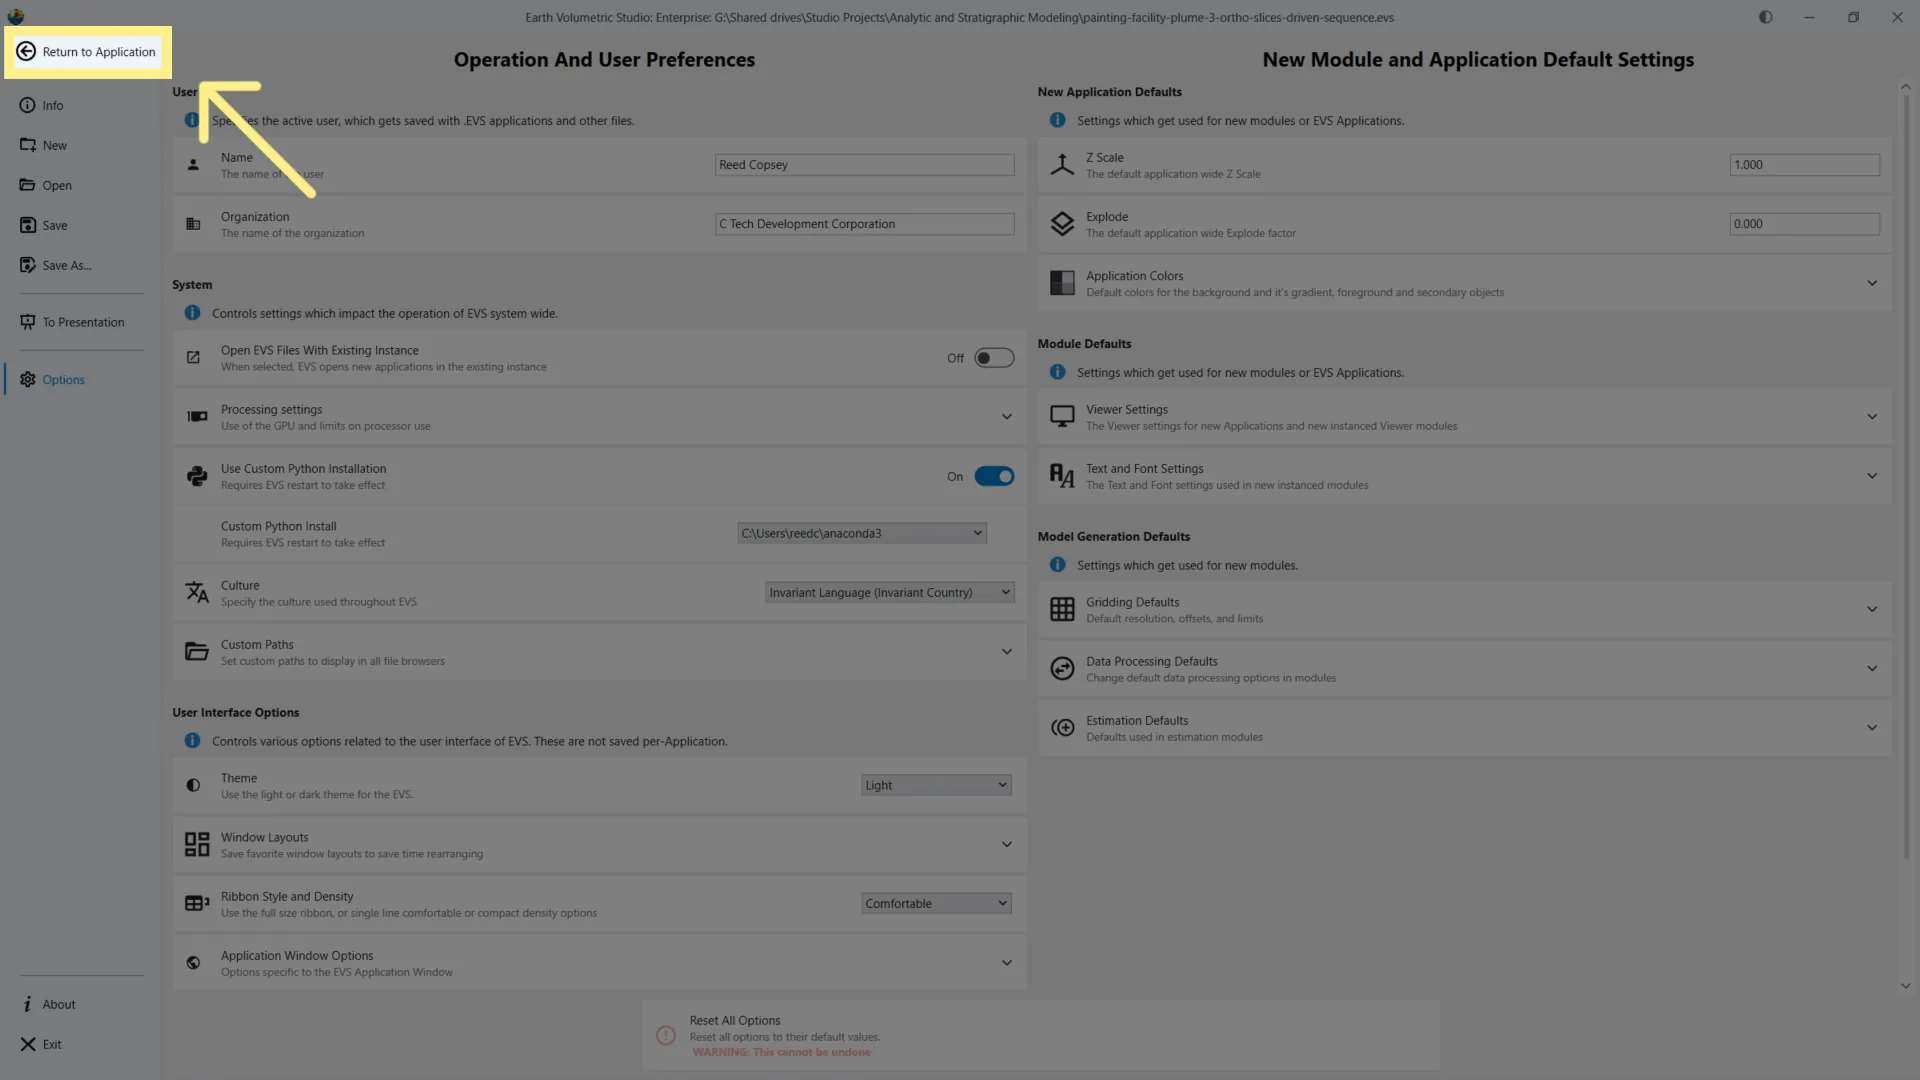Click the Data Processing Defaults icon
Image resolution: width=1920 pixels, height=1080 pixels.
click(x=1062, y=668)
